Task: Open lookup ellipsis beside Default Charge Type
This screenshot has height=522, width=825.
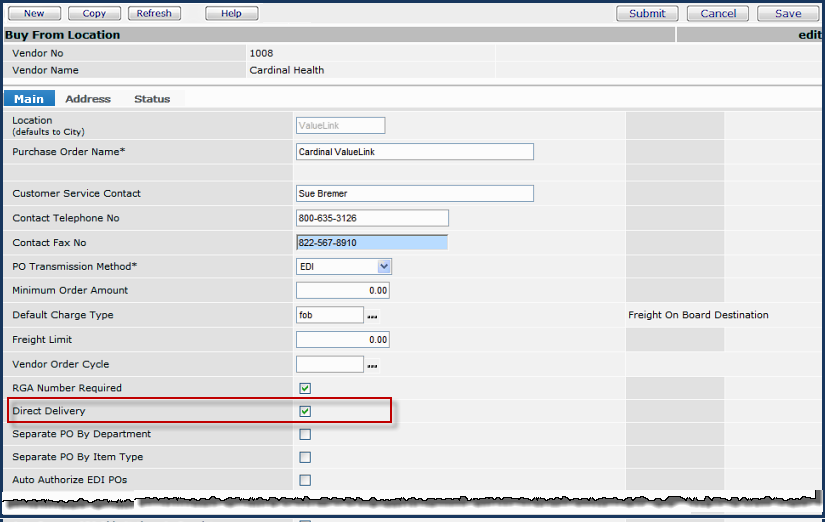Action: (373, 316)
